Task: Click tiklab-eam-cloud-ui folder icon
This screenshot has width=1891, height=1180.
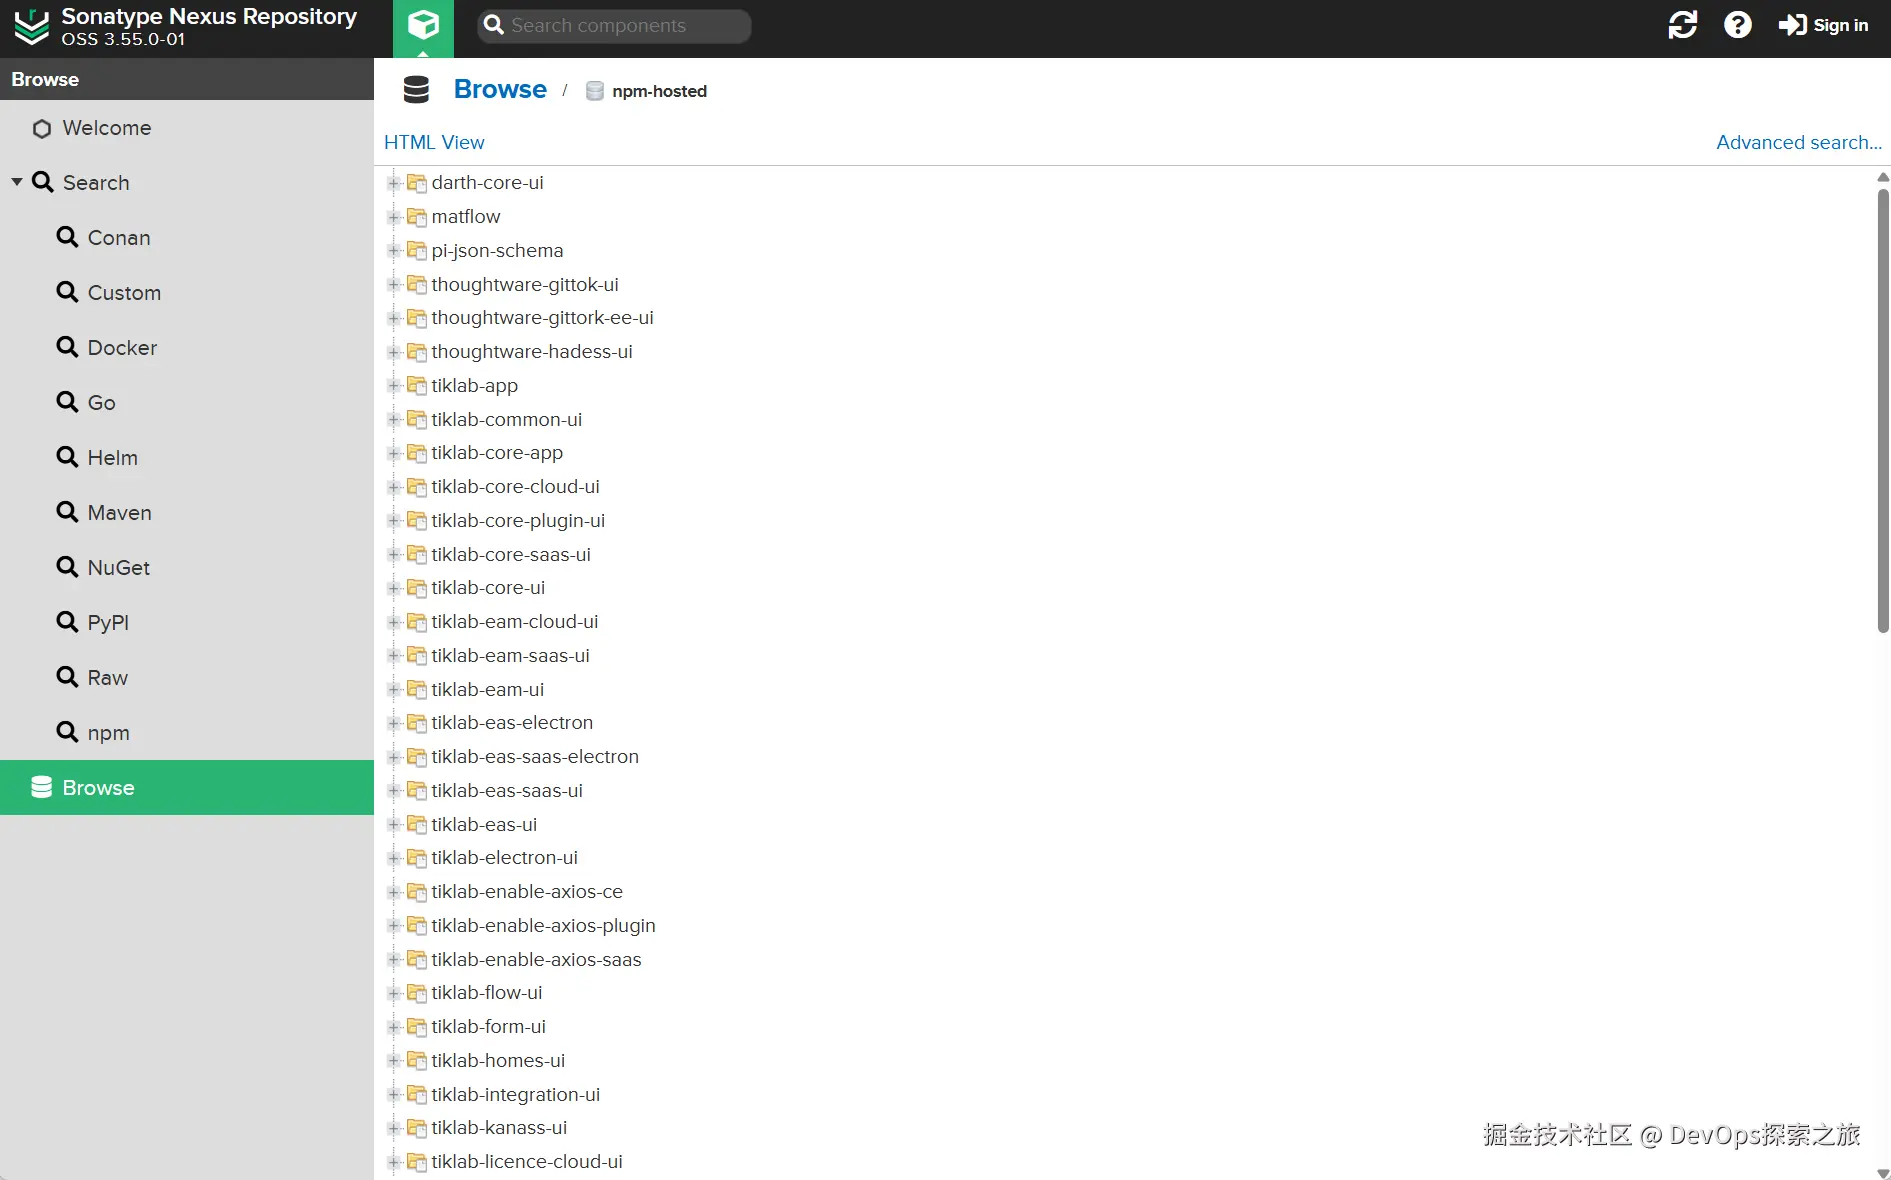Action: [x=417, y=622]
